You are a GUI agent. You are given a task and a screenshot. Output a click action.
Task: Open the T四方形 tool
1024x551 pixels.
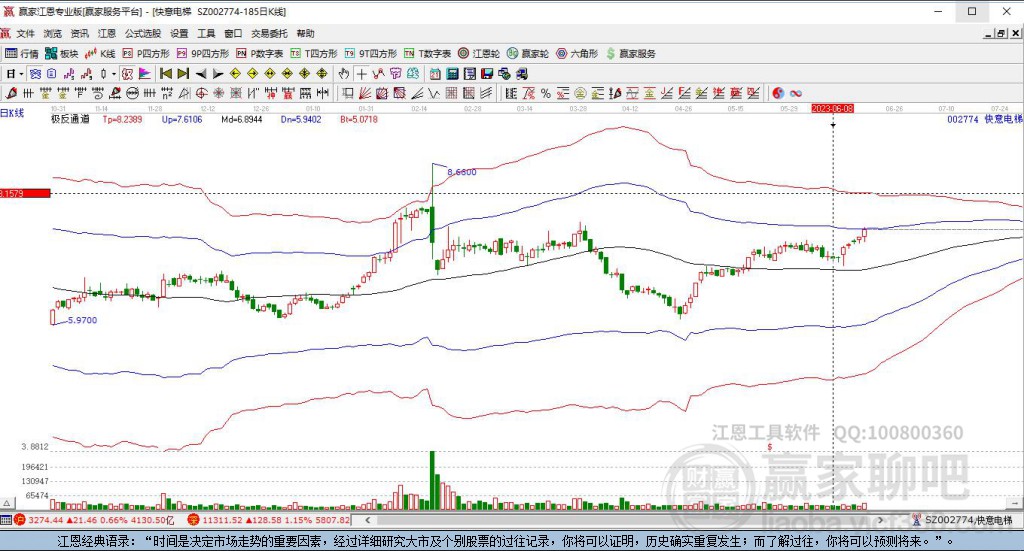pyautogui.click(x=314, y=54)
